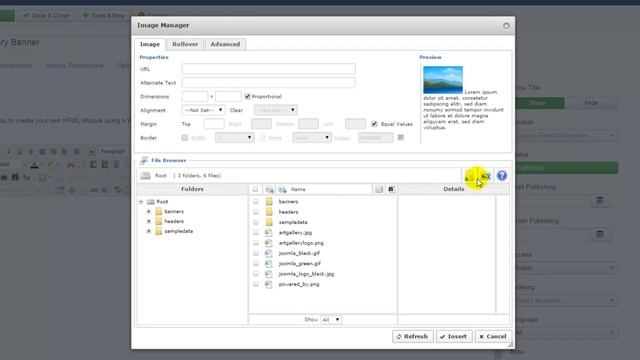Viewport: 640px width, 360px height.
Task: Collapse the Root node in Folders tree
Action: [x=141, y=202]
